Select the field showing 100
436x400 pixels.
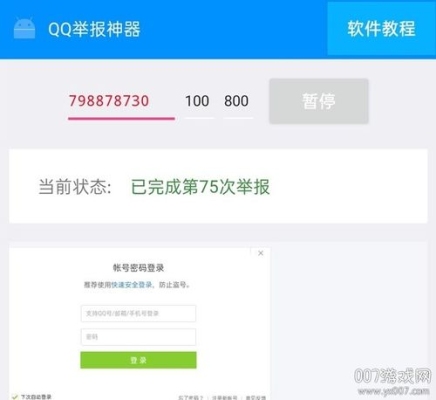pos(199,101)
